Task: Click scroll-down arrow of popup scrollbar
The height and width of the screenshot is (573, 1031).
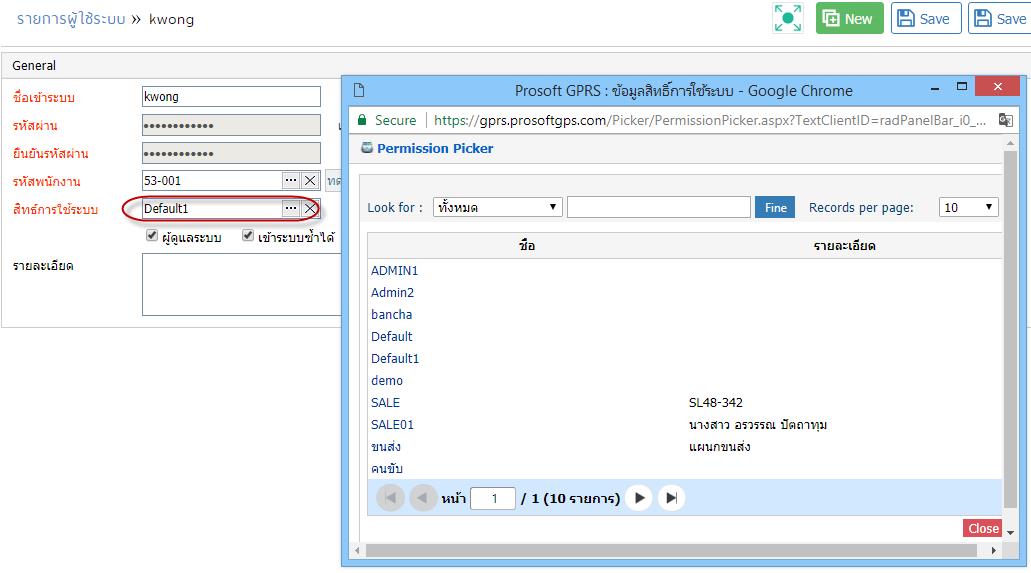Action: (x=1011, y=533)
